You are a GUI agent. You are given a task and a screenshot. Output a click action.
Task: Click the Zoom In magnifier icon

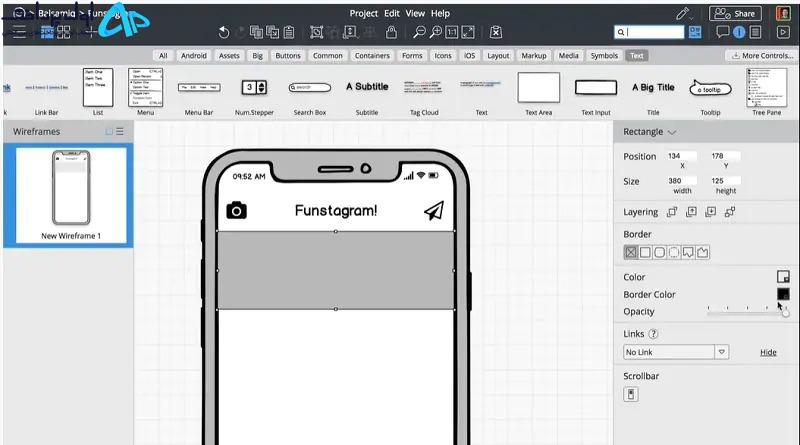pos(435,32)
